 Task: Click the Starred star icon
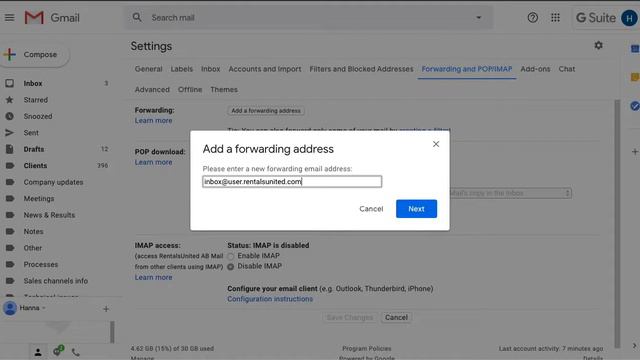click(9, 100)
